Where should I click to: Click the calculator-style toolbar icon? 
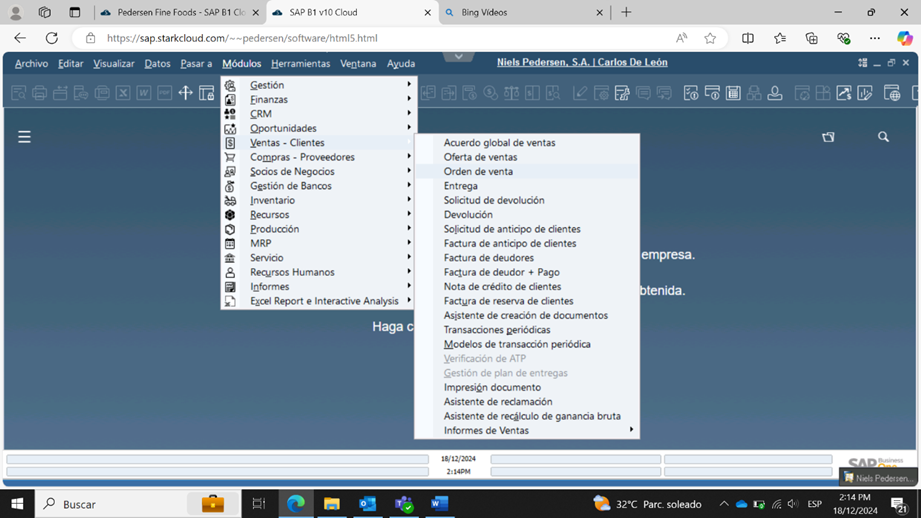pos(733,93)
